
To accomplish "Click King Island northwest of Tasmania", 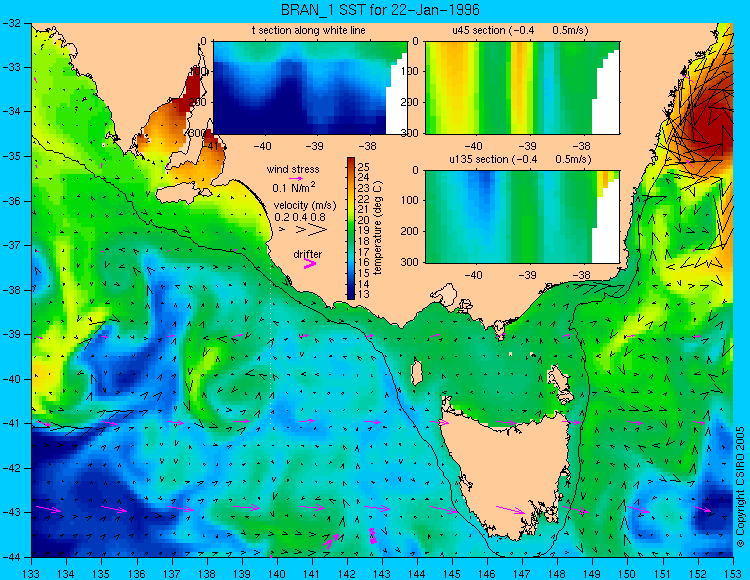I will (417, 373).
